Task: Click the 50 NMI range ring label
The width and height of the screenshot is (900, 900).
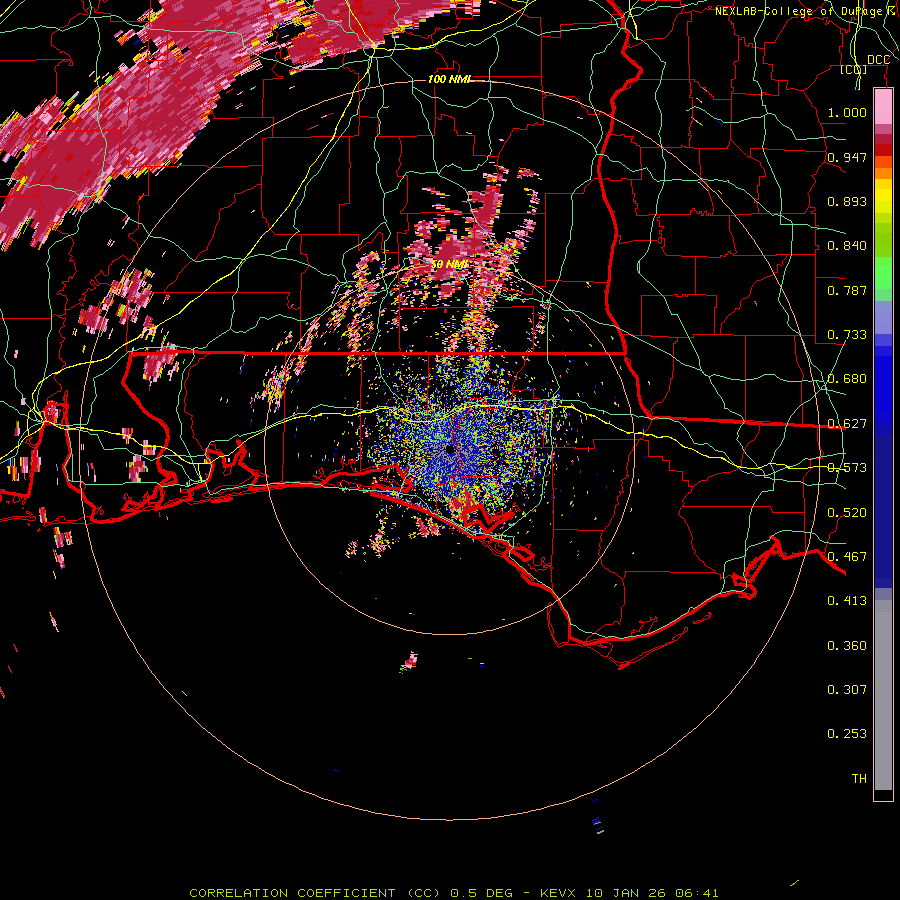Action: tap(449, 265)
